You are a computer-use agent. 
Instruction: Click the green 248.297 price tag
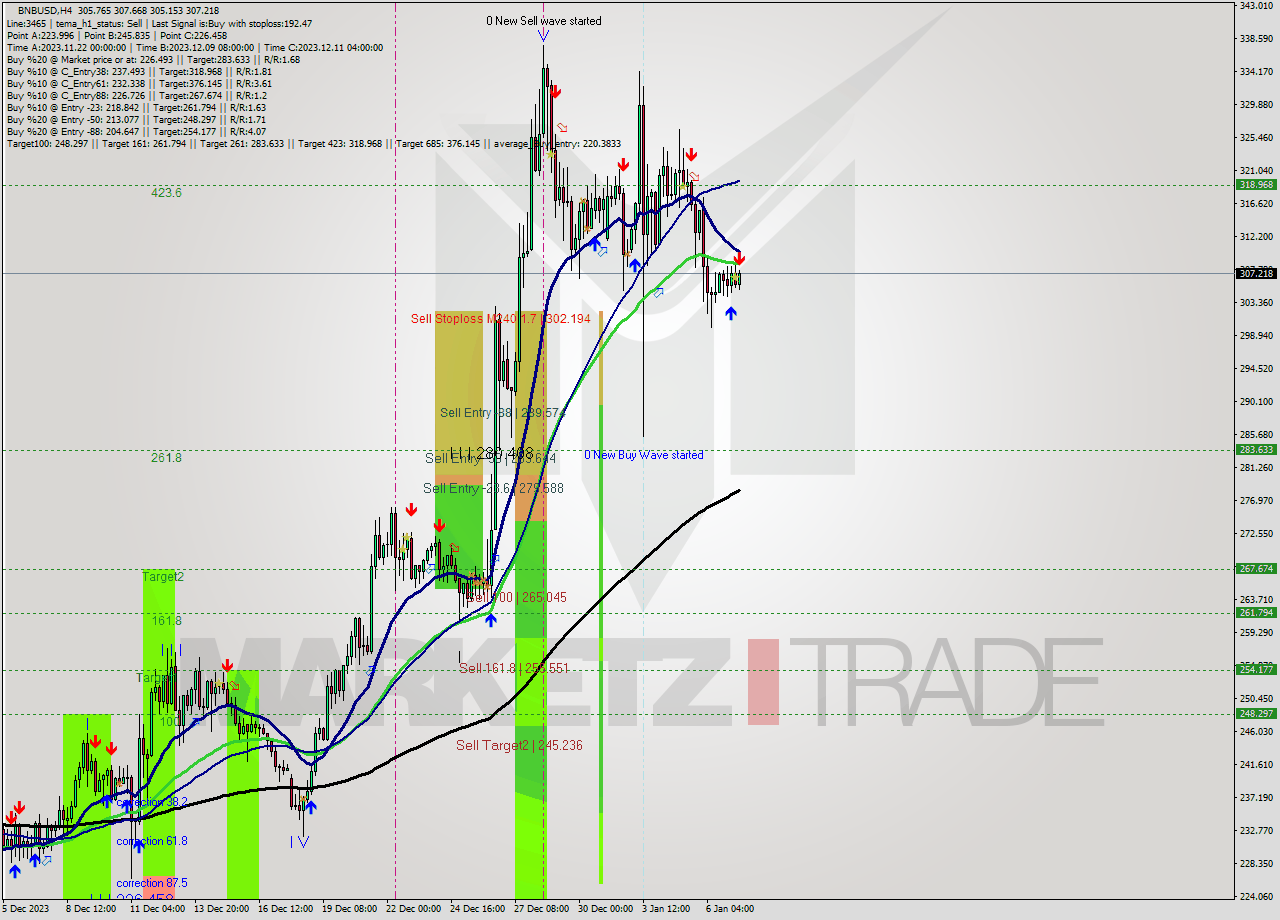tap(1256, 713)
